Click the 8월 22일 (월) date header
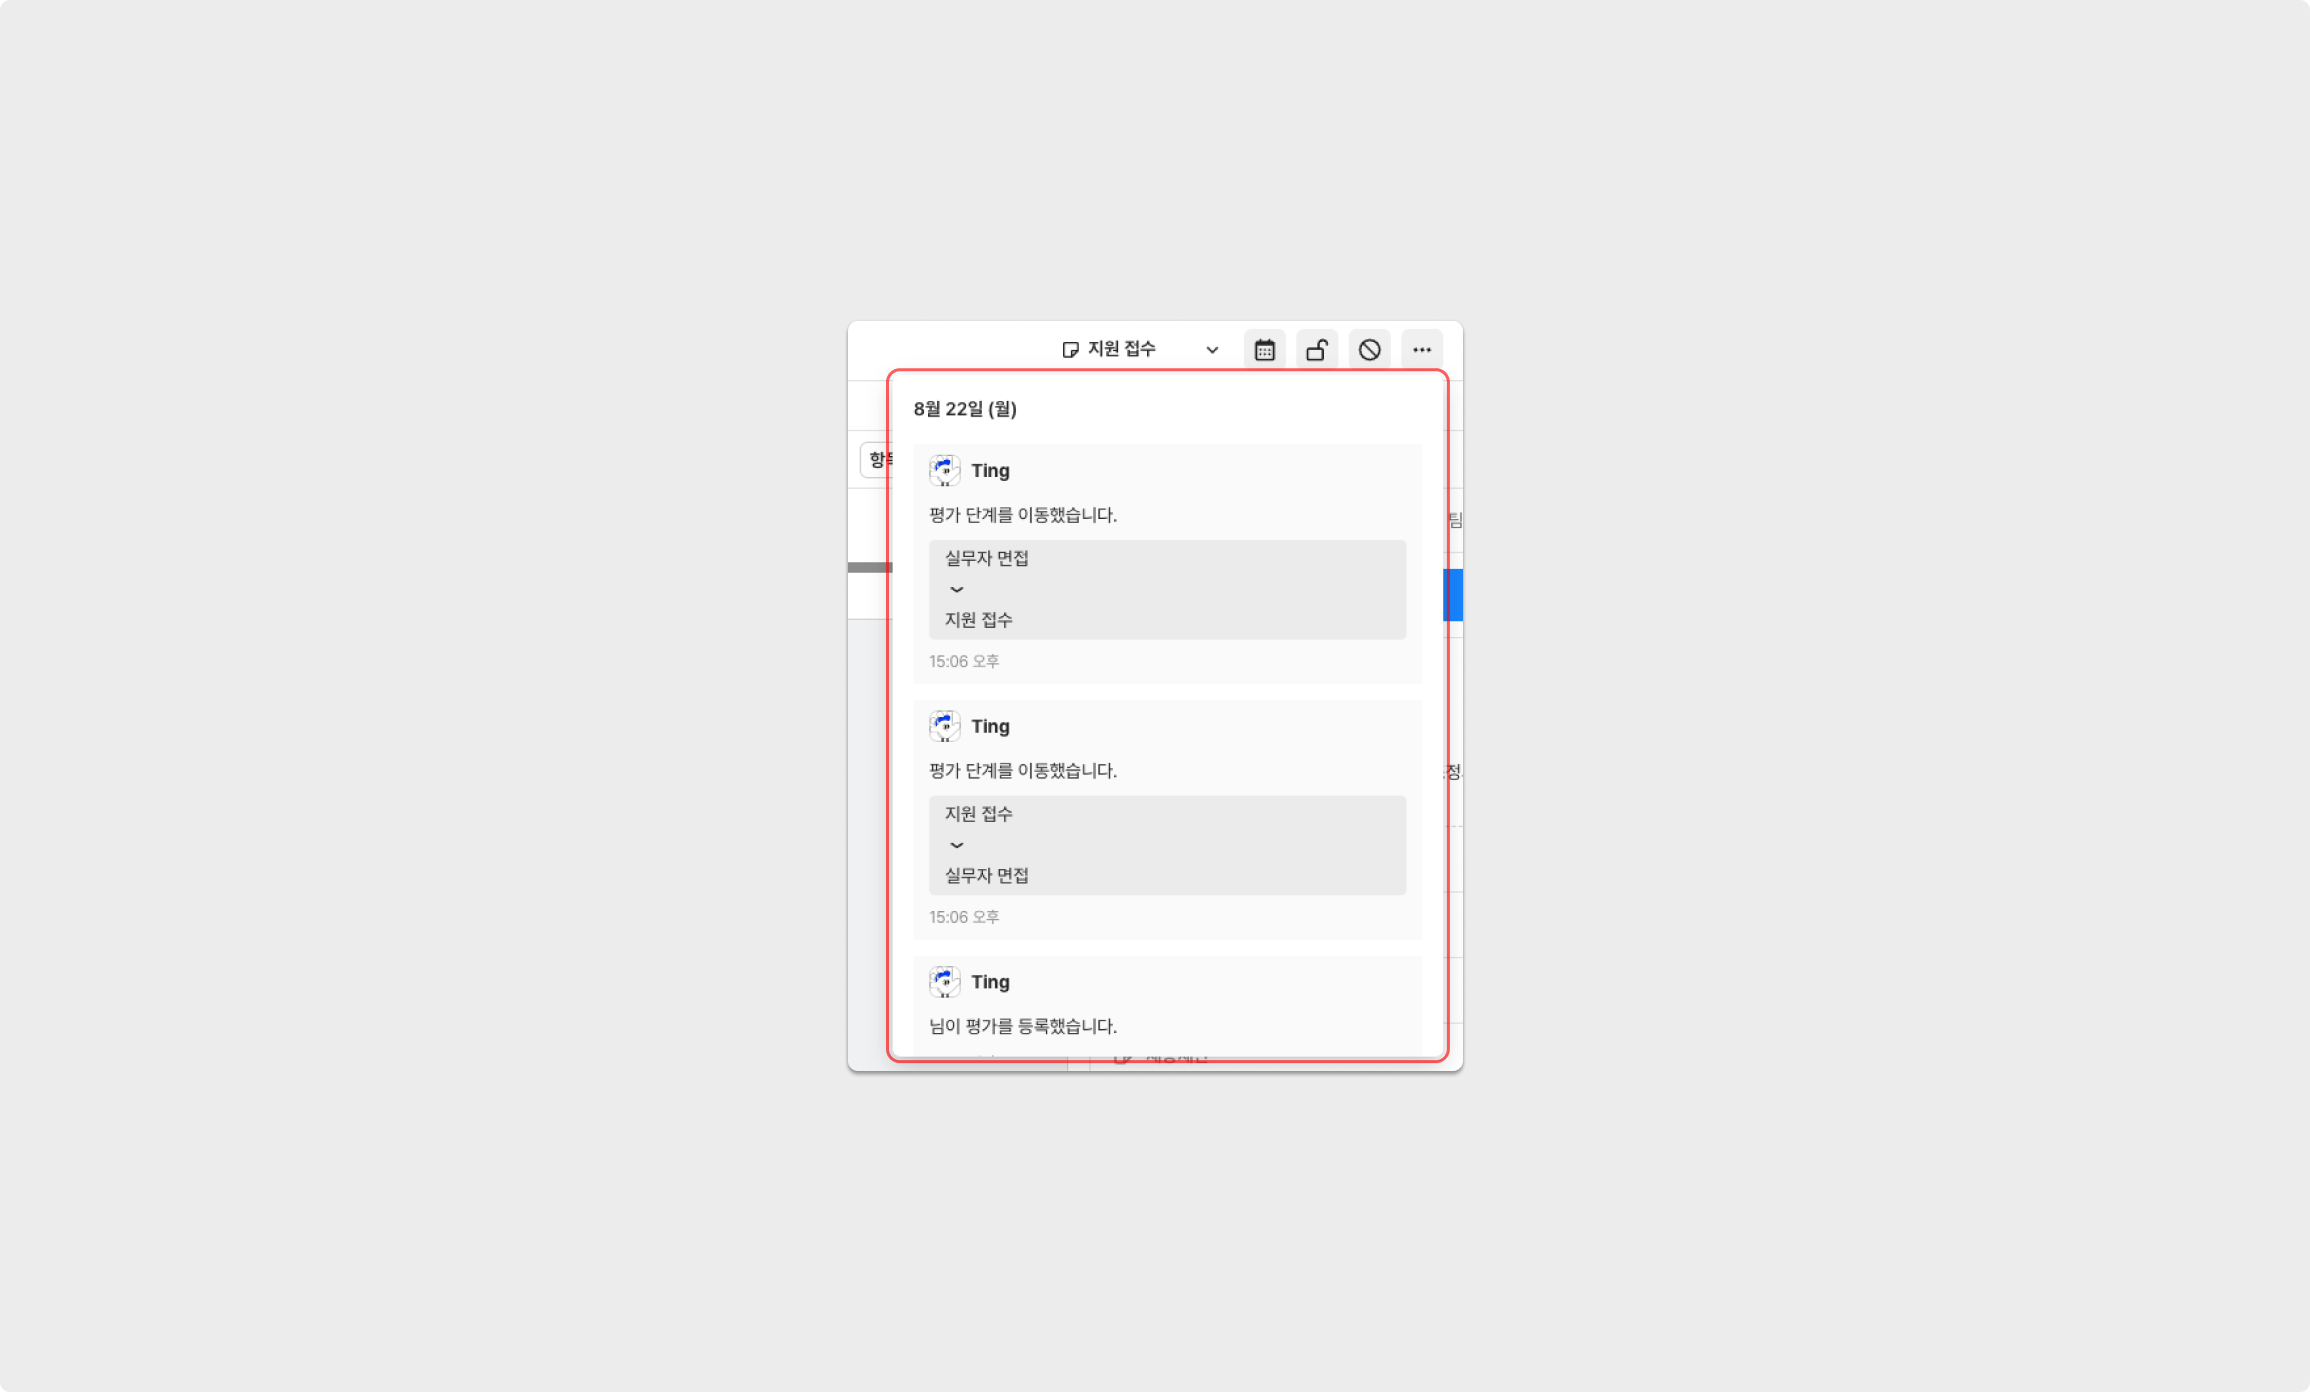2310x1392 pixels. (x=964, y=409)
